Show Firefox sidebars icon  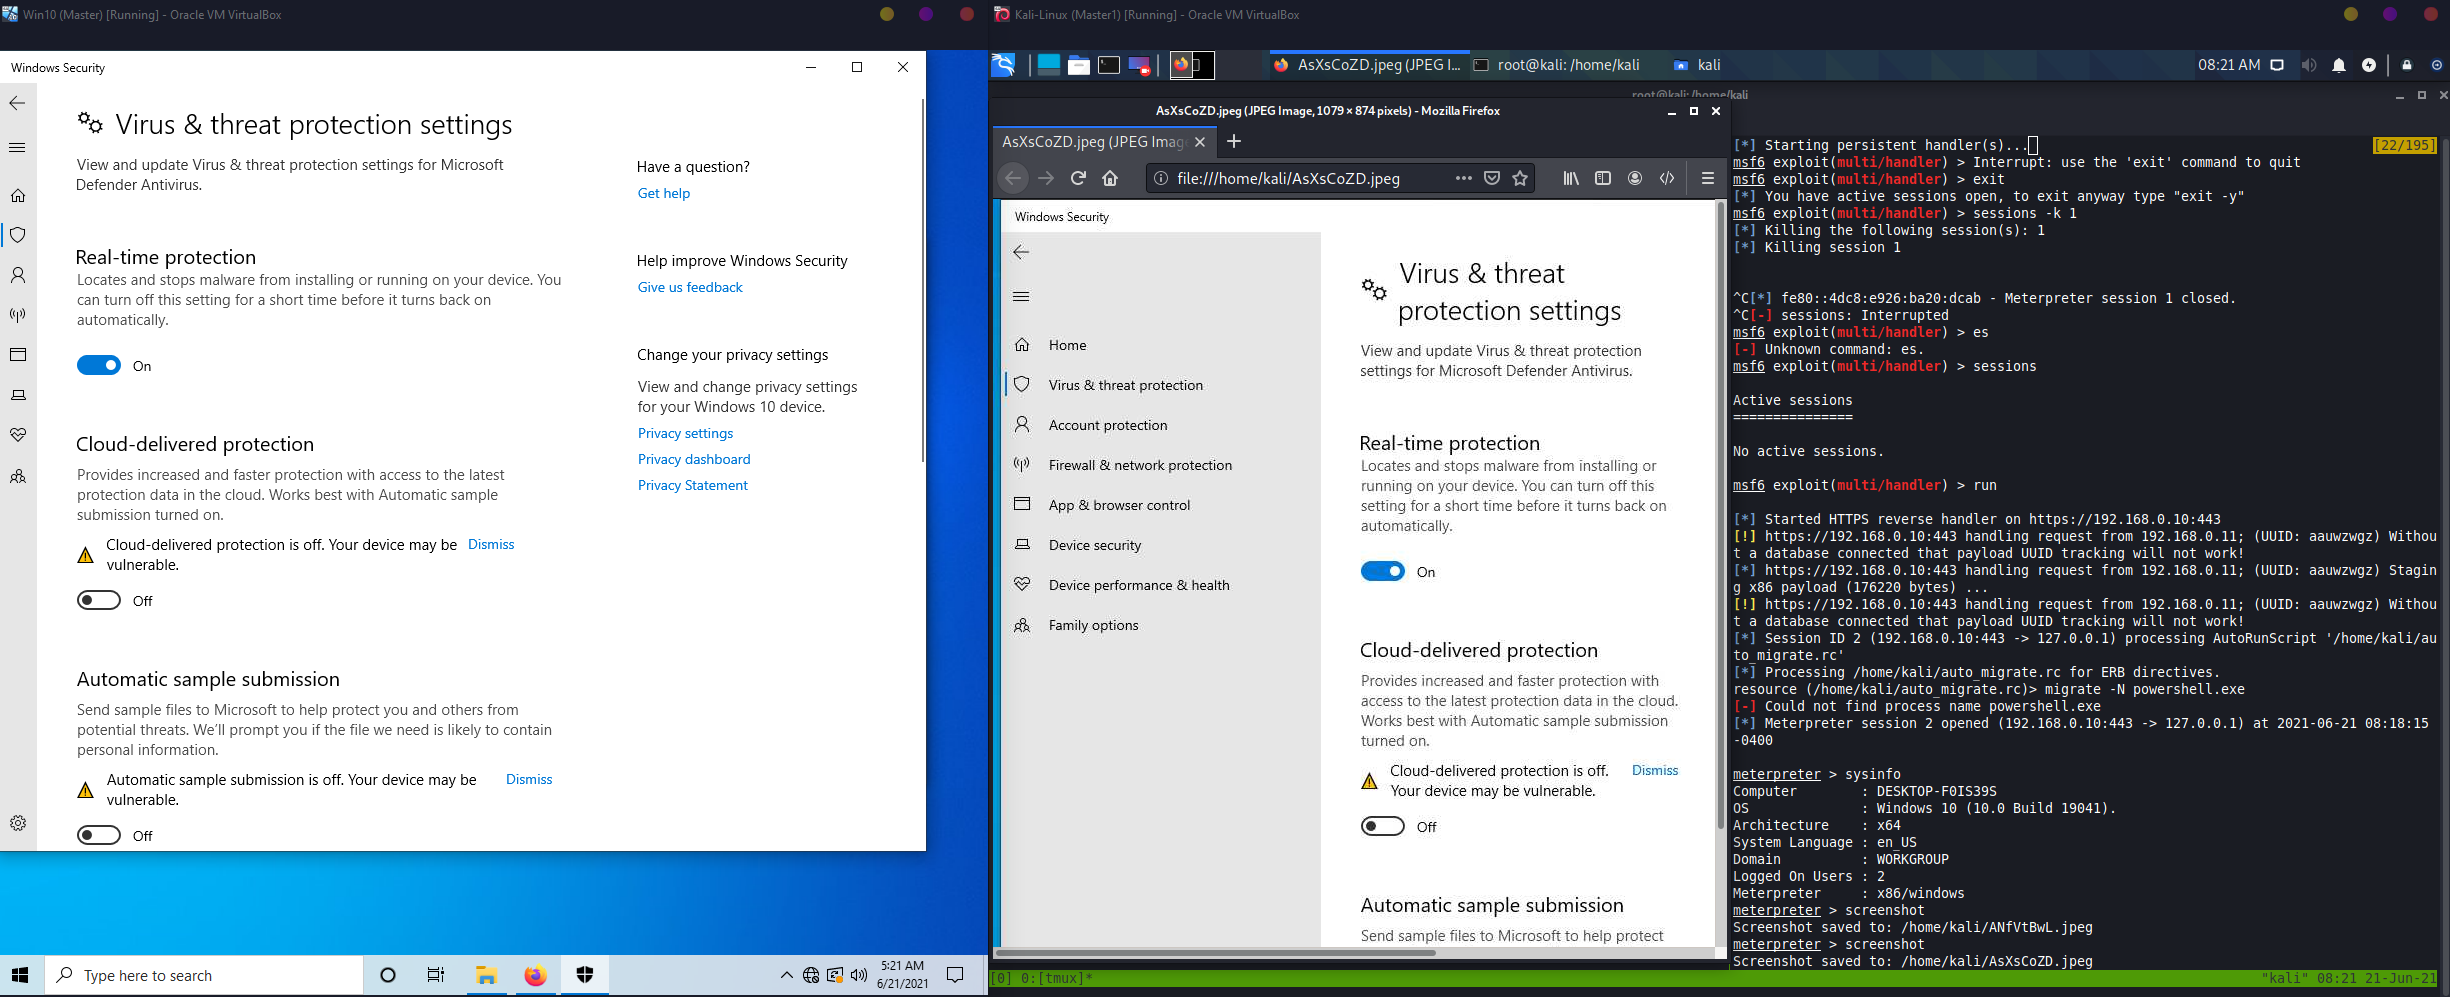(x=1603, y=178)
